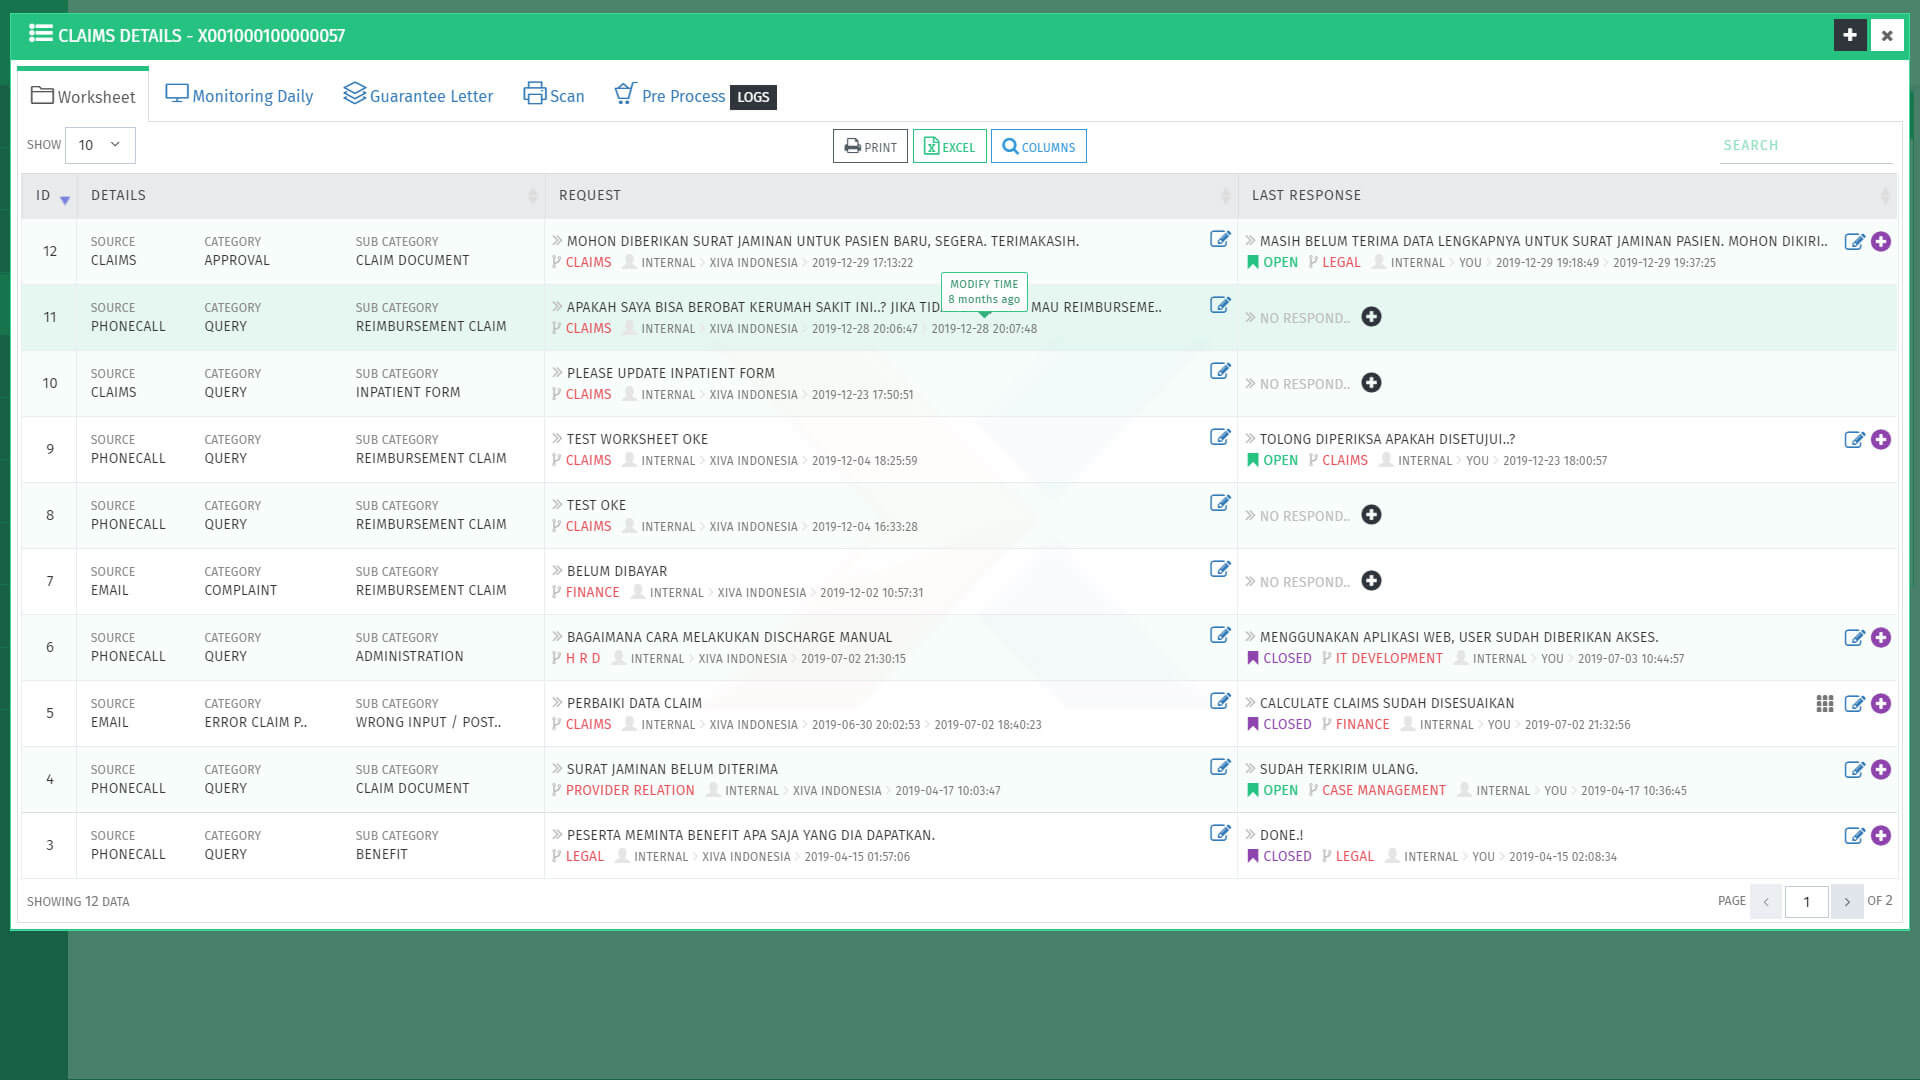Click 'BENEFIT' sub category in row 3
The image size is (1920, 1080).
[381, 854]
